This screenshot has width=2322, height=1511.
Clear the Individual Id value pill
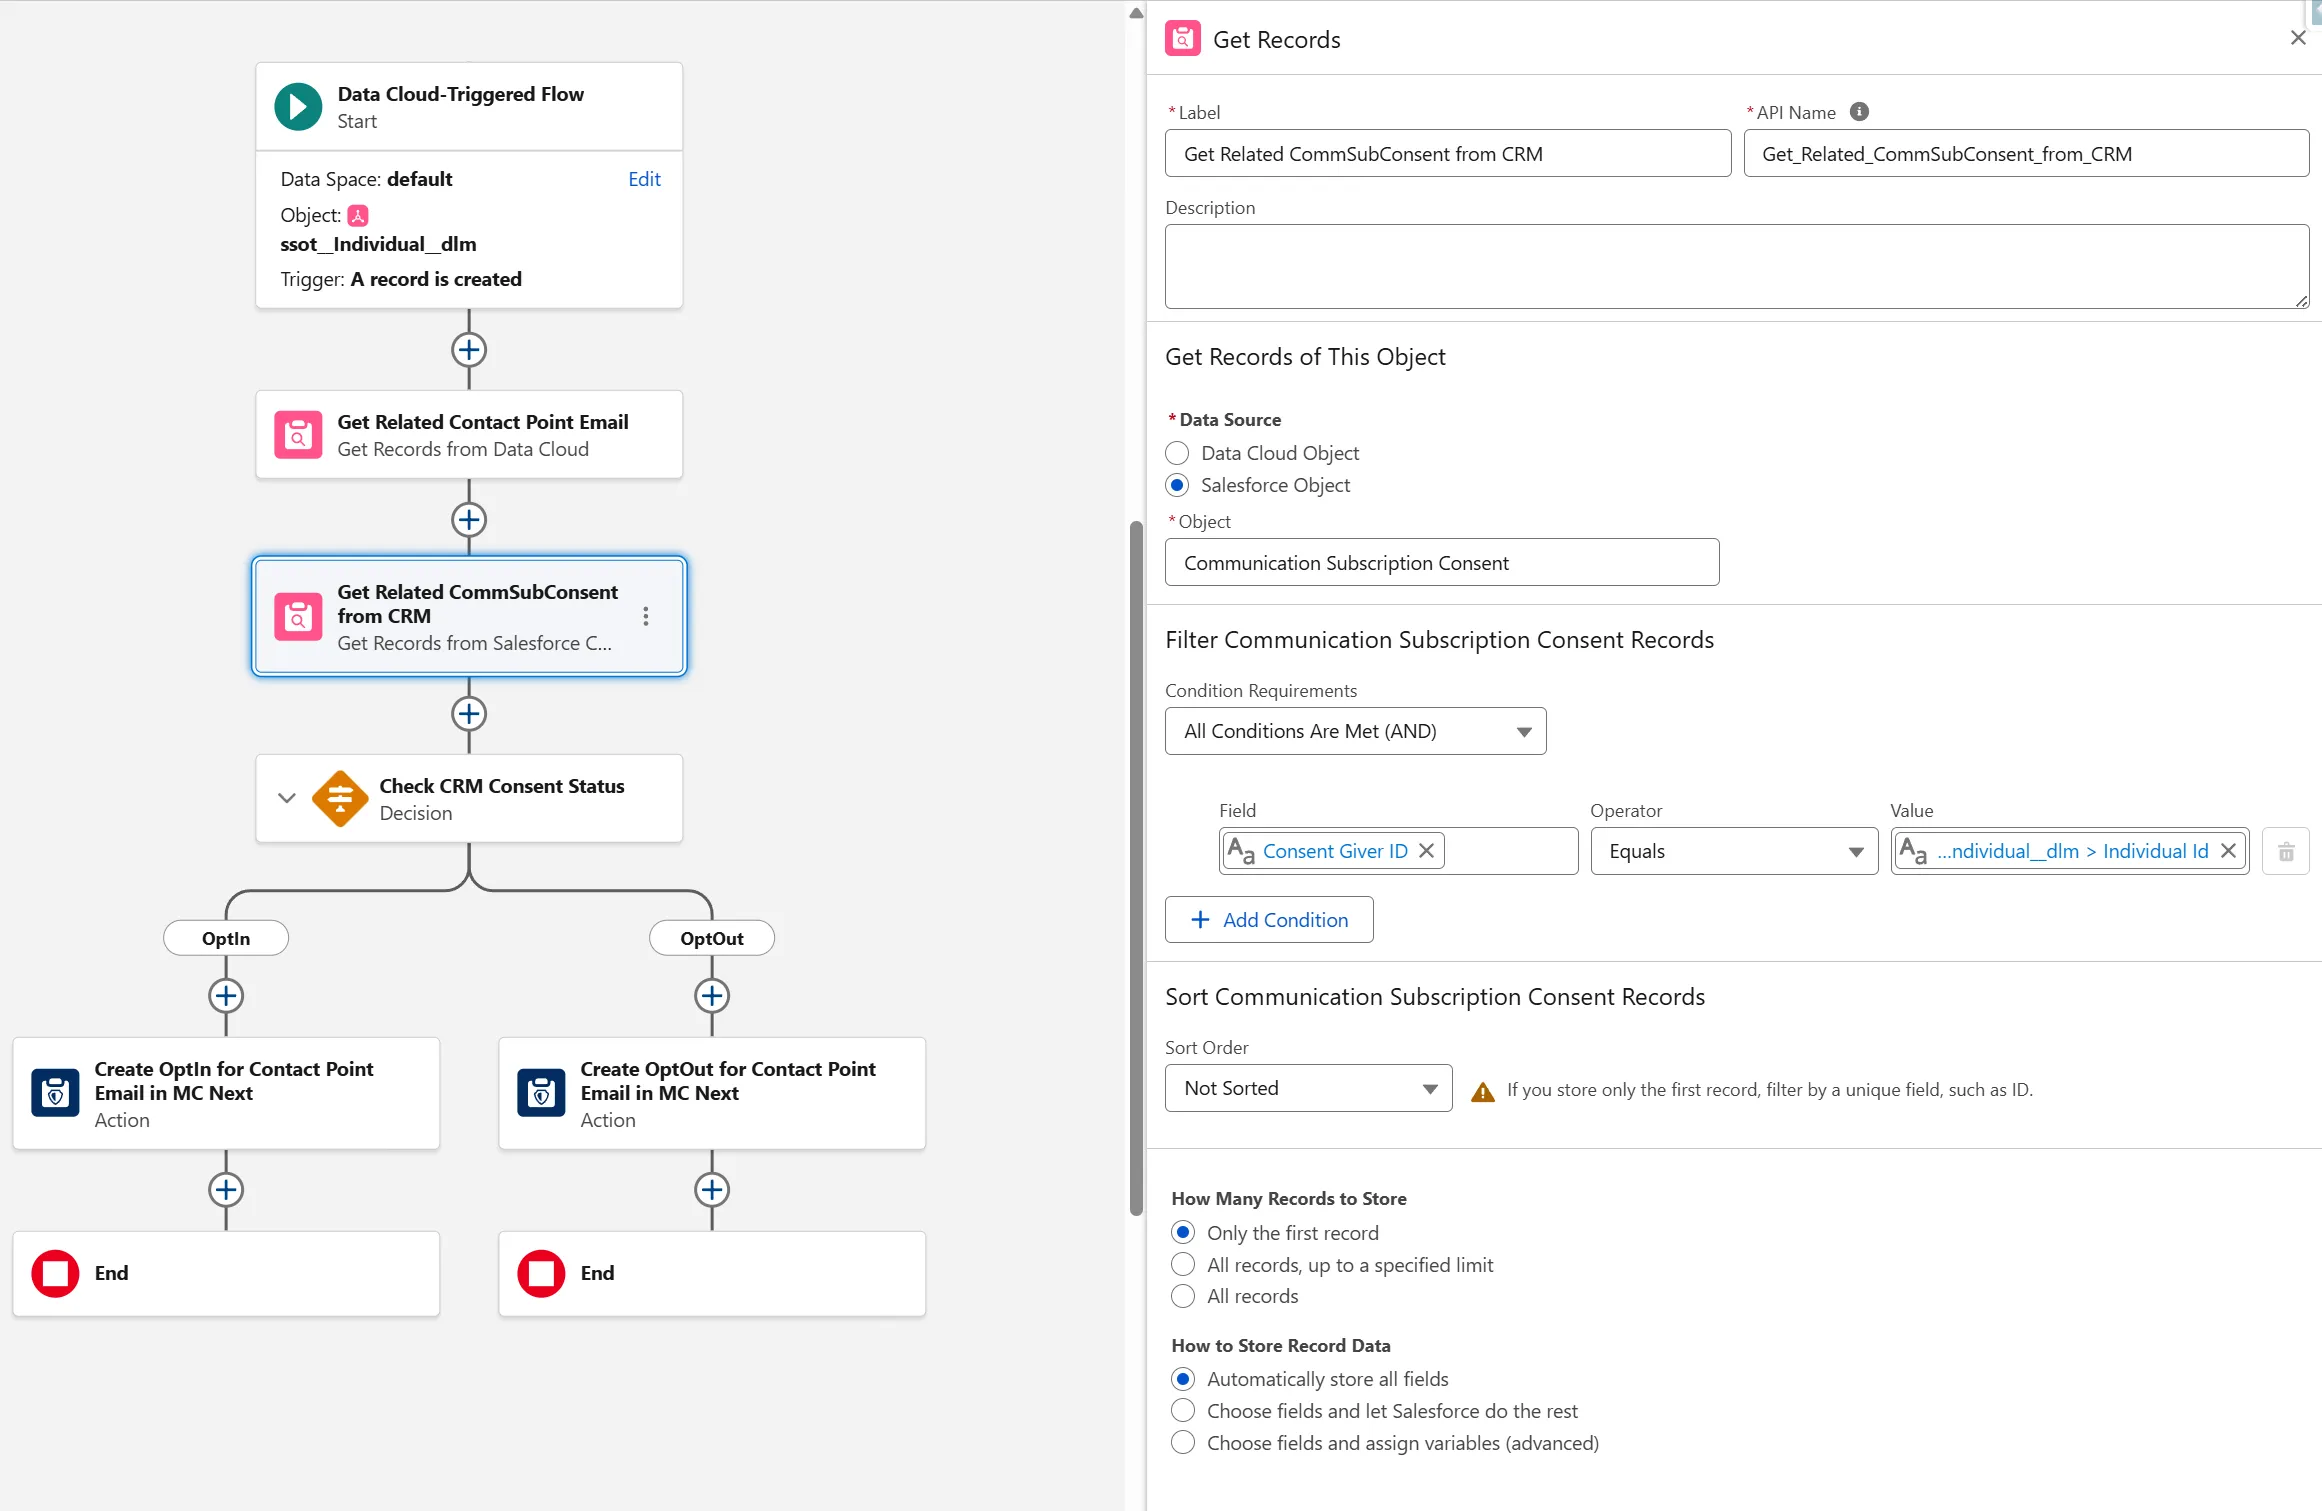click(x=2229, y=851)
